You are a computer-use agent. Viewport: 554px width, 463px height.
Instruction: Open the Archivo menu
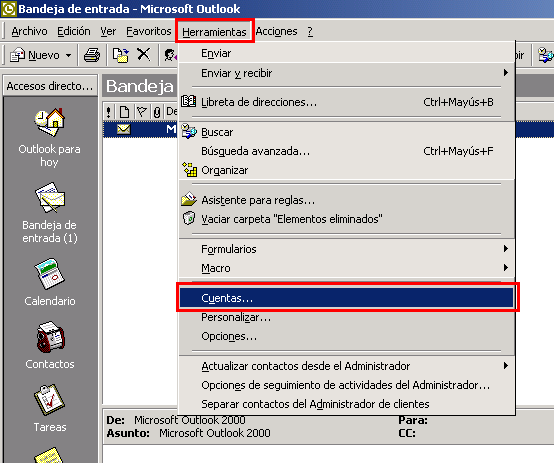29,31
